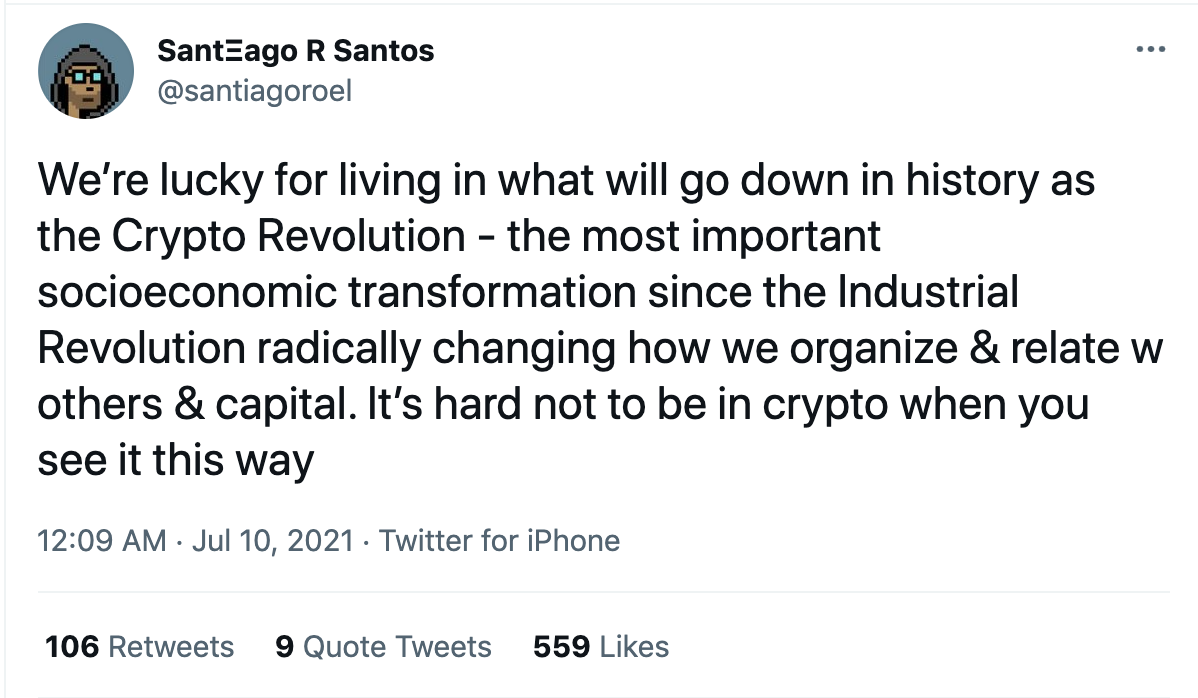Click the 12:09 AM timestamp
This screenshot has width=1198, height=698.
pyautogui.click(x=102, y=541)
